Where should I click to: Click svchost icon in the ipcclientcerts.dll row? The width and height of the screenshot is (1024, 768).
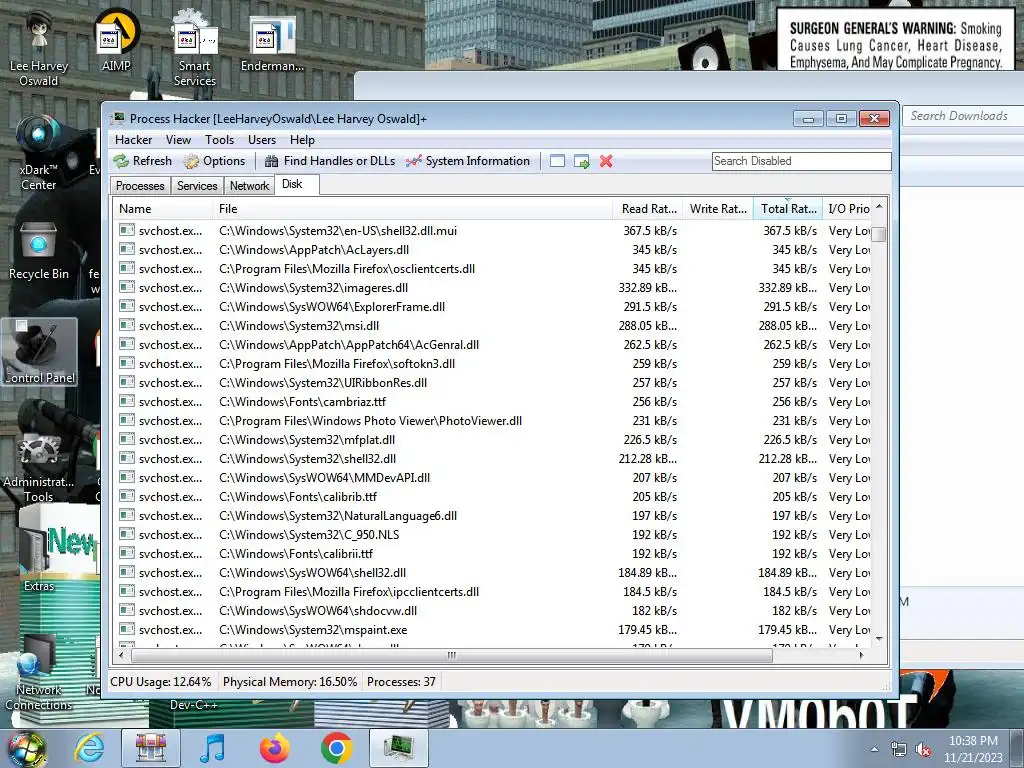127,591
